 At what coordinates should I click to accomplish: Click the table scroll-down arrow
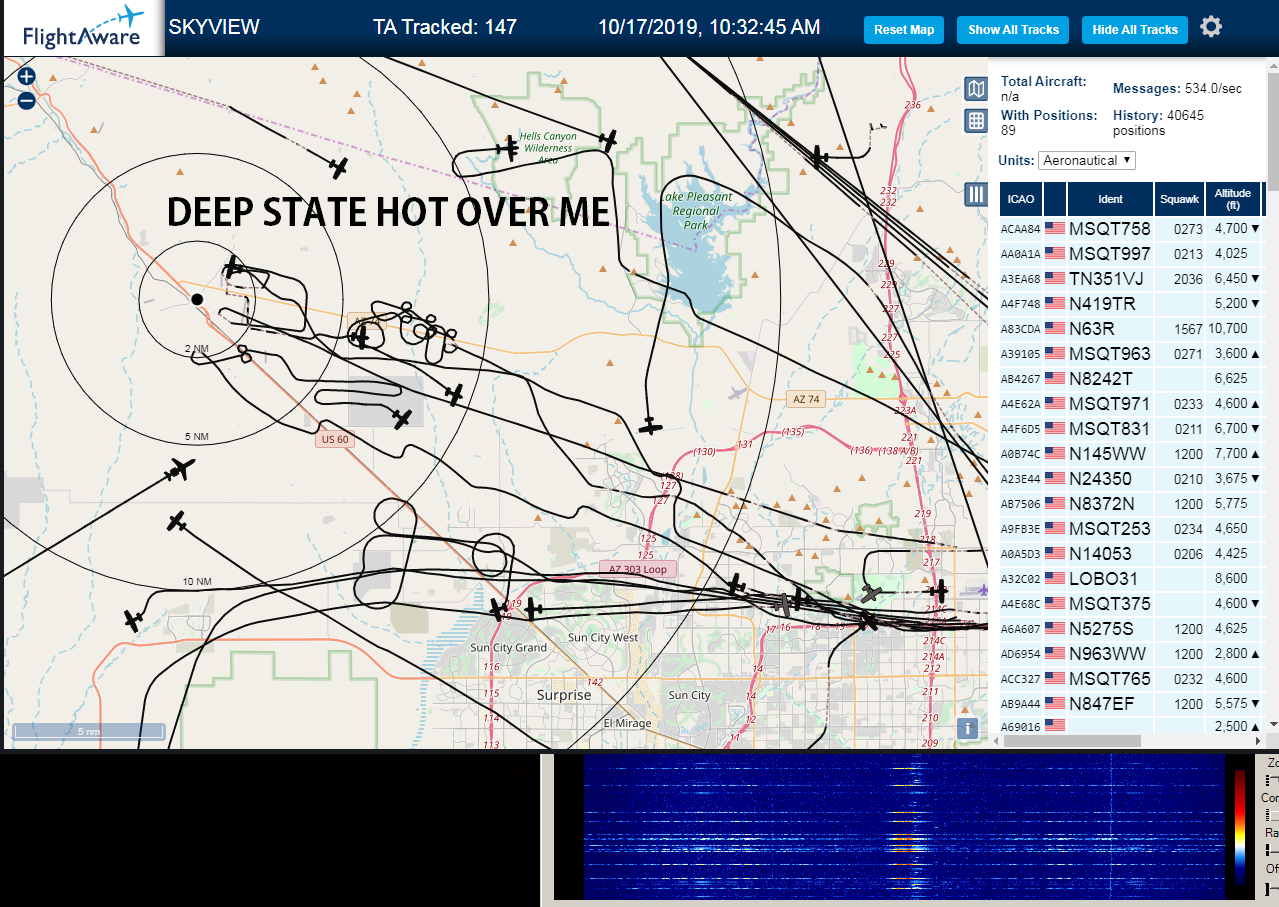click(1273, 724)
